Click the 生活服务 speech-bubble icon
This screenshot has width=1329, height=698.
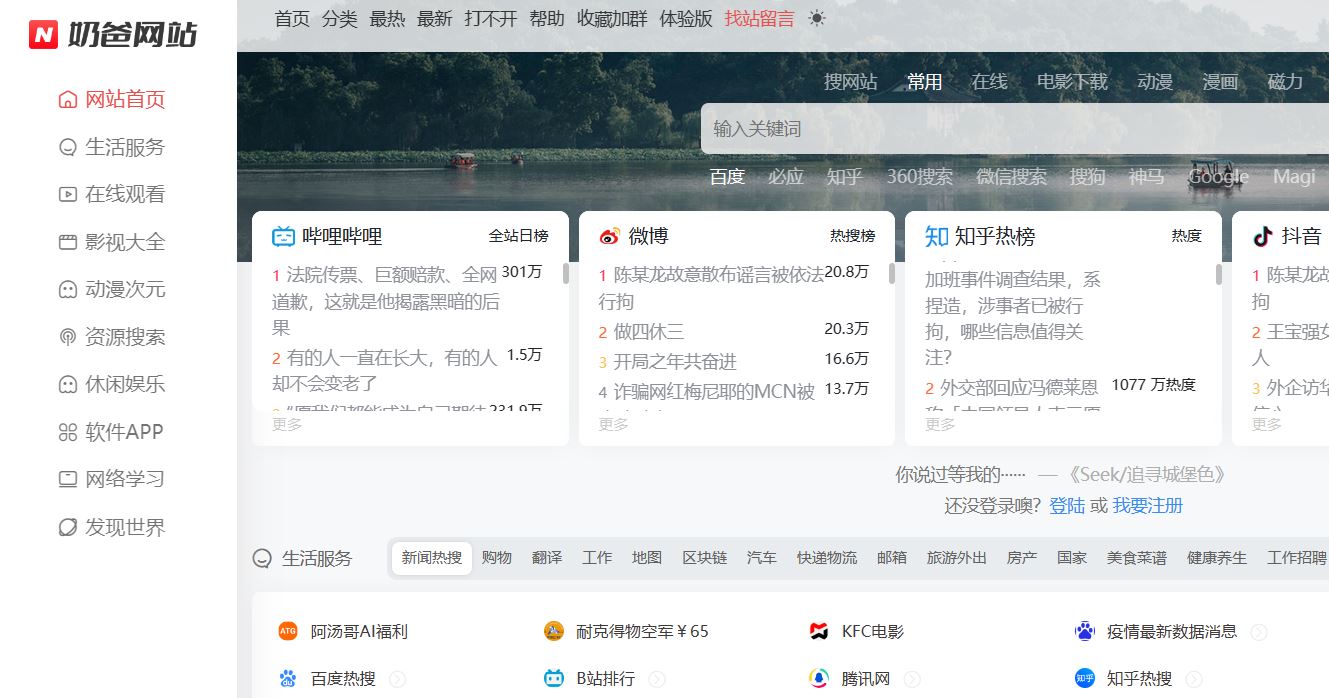(x=260, y=558)
